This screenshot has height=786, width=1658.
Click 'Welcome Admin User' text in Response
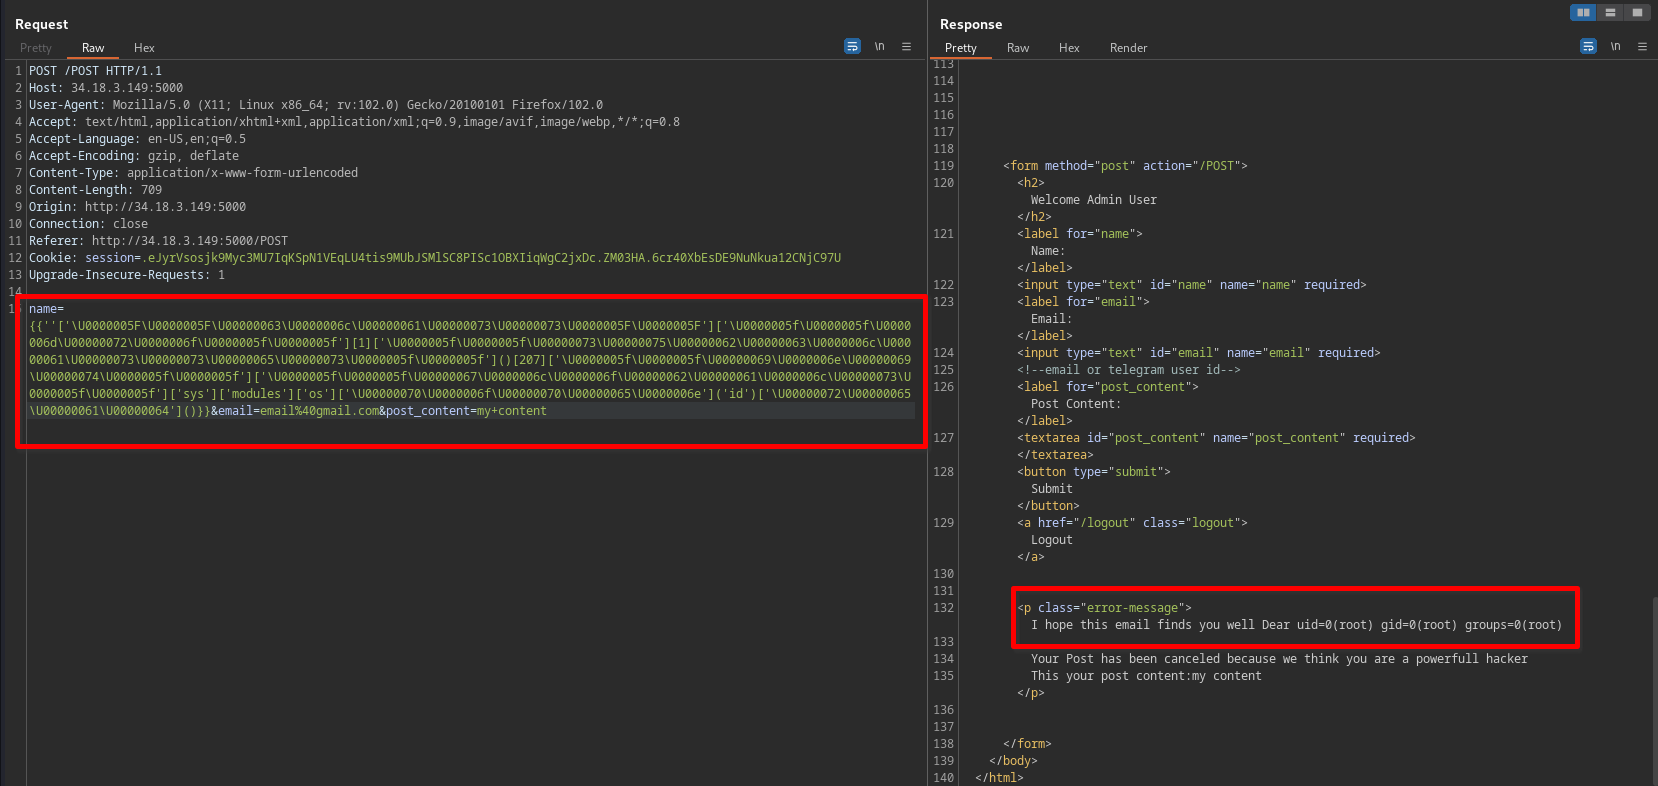point(1094,200)
